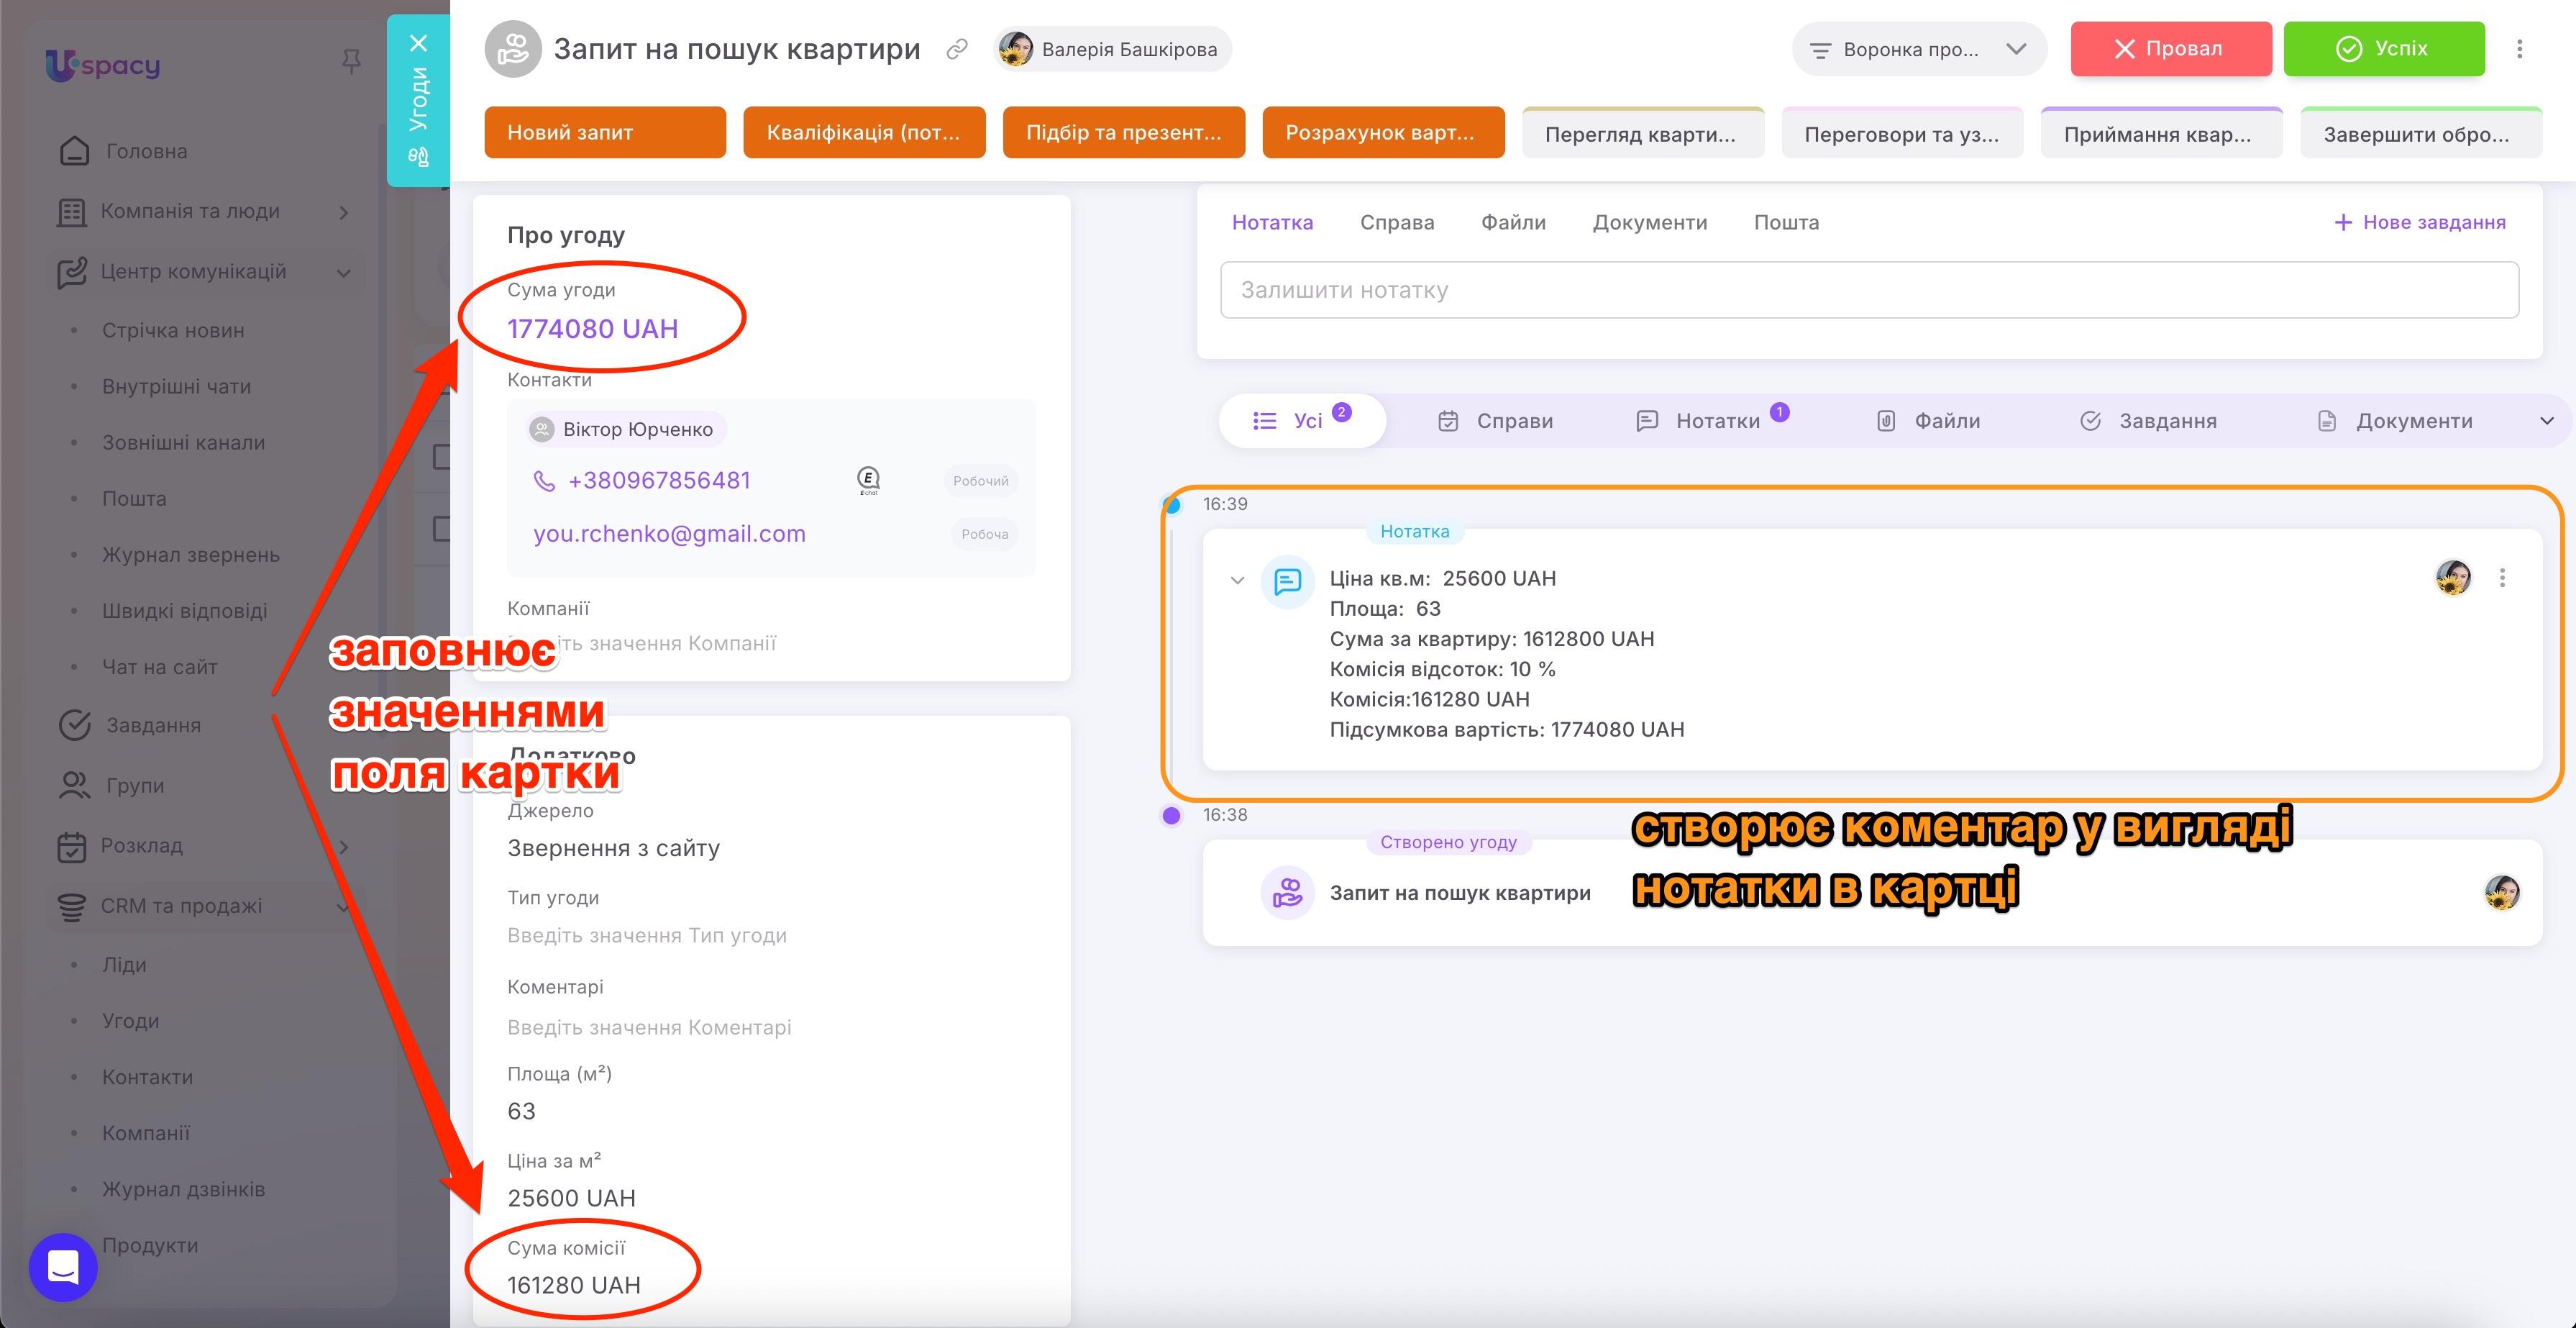This screenshot has height=1328, width=2576.
Task: Click the Залишити нотатку input field
Action: pos(1869,290)
